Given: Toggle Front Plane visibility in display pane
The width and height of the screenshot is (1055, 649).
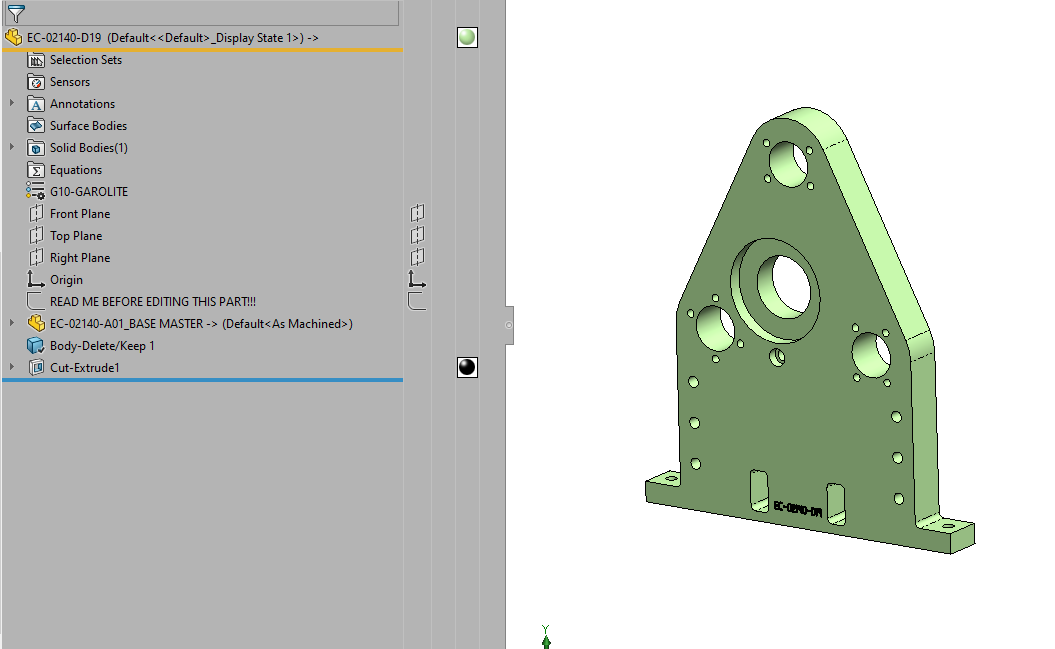Looking at the screenshot, I should 418,213.
